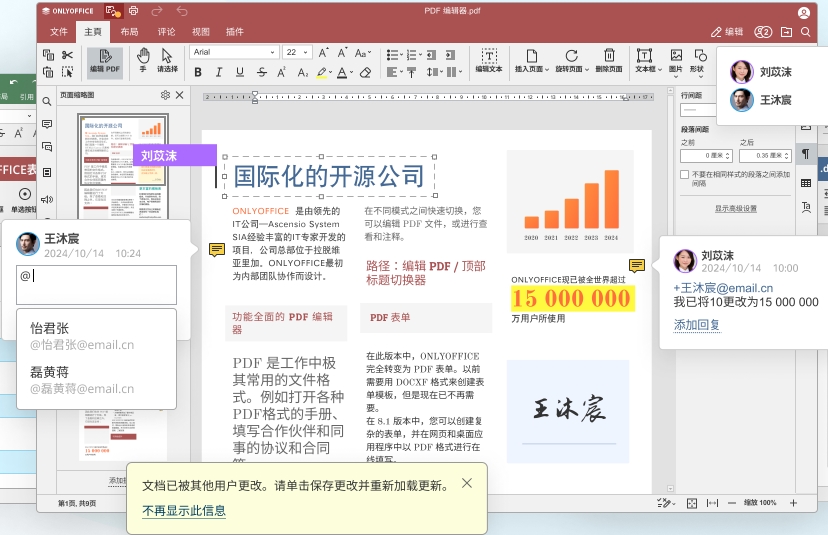The height and width of the screenshot is (535, 828).
Task: Open the font size 22 dropdown
Action: point(296,52)
